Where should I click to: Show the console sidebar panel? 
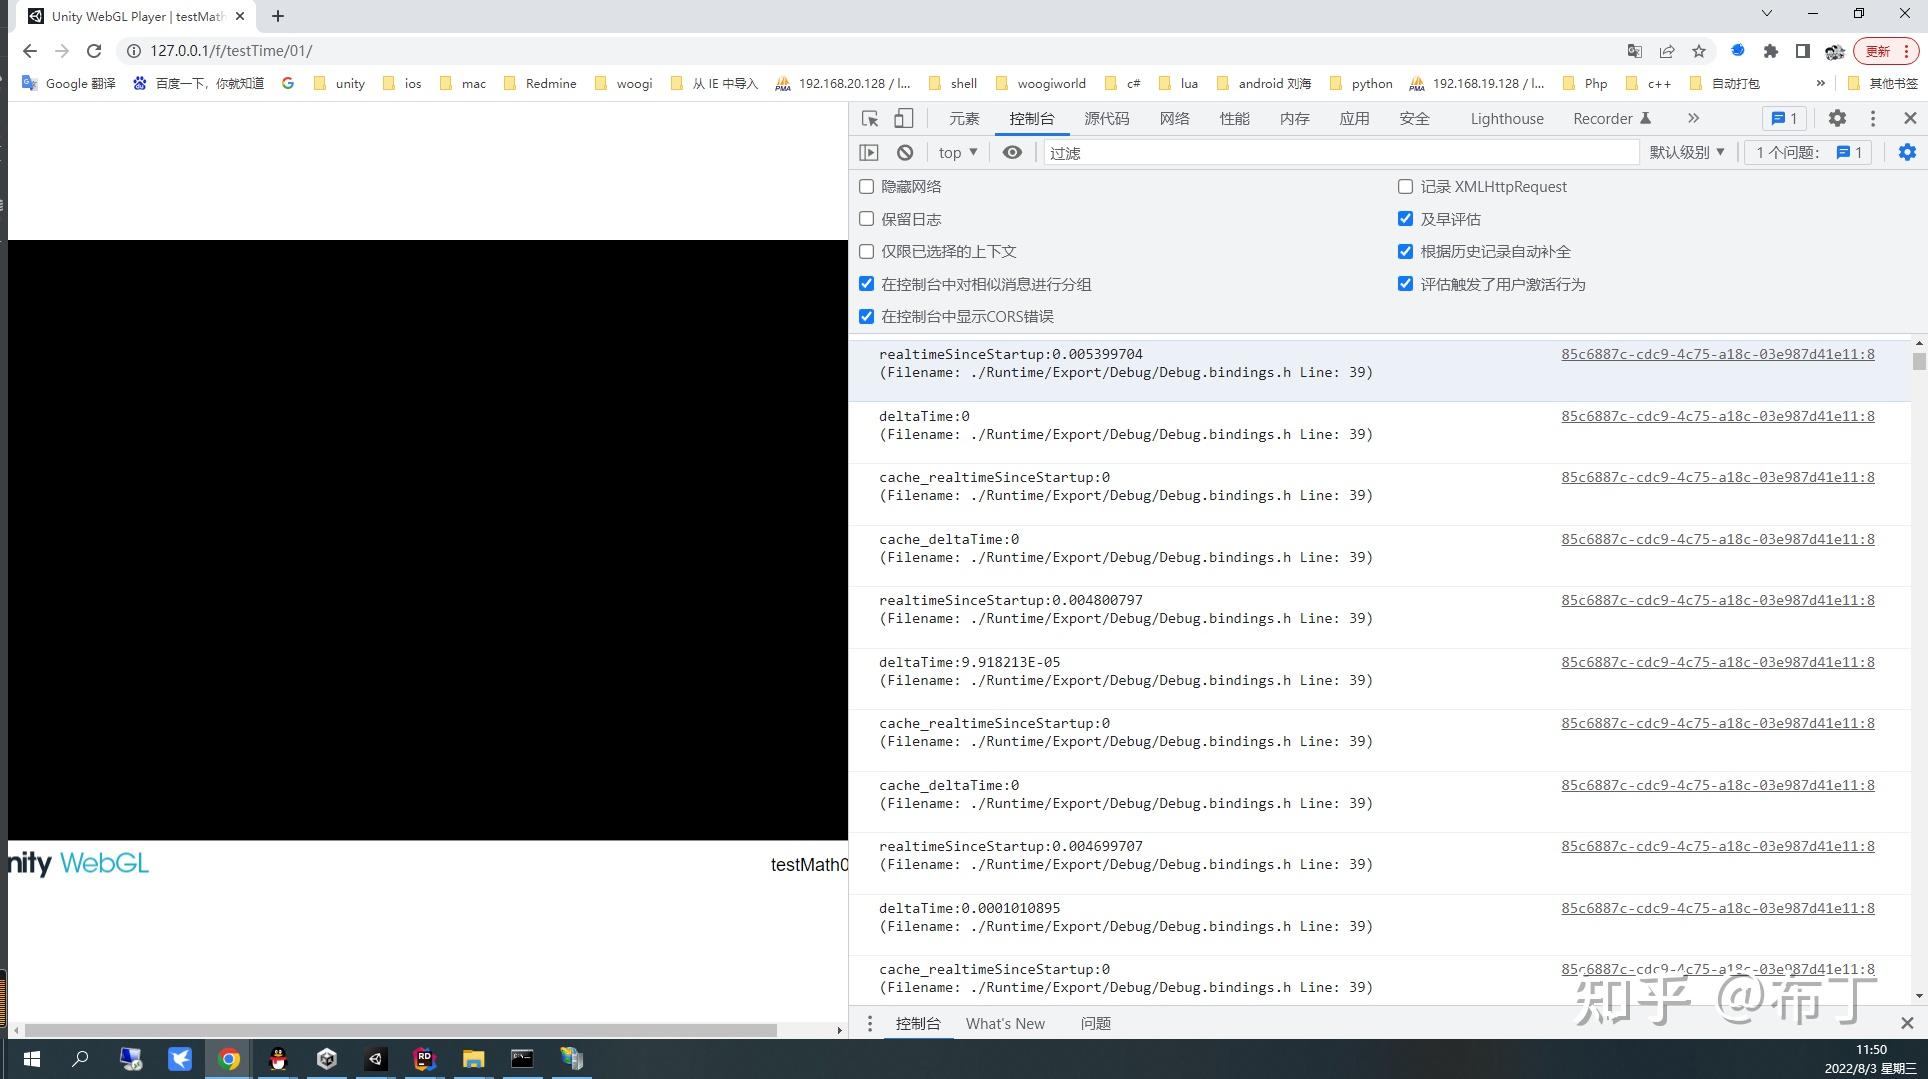[x=869, y=152]
